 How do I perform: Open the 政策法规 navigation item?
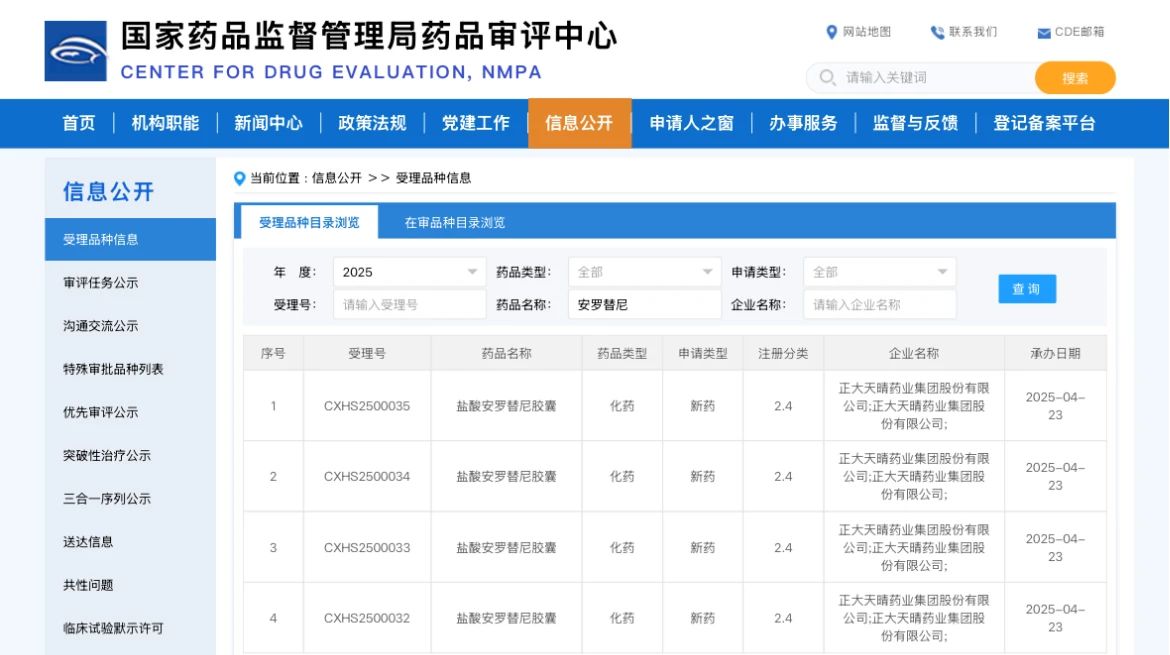372,123
